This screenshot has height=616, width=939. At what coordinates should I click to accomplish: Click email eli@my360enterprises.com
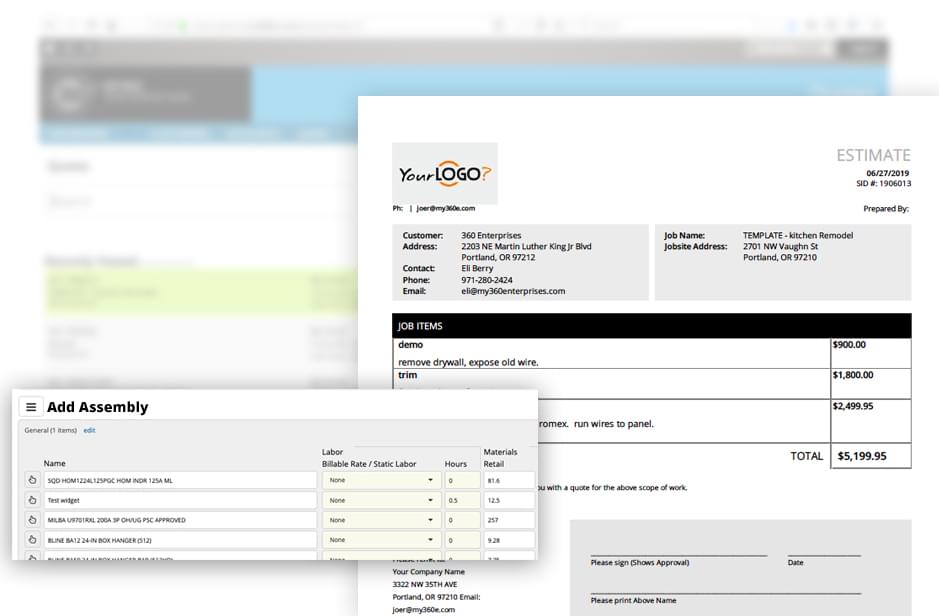pyautogui.click(x=513, y=291)
